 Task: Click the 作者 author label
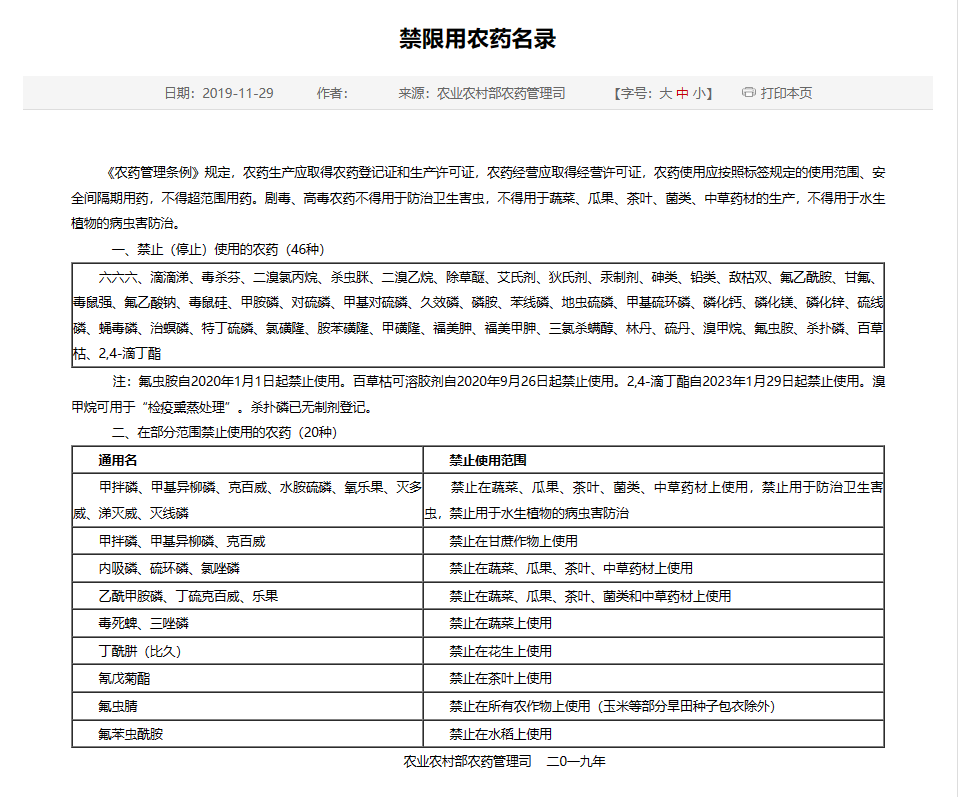click(x=331, y=93)
